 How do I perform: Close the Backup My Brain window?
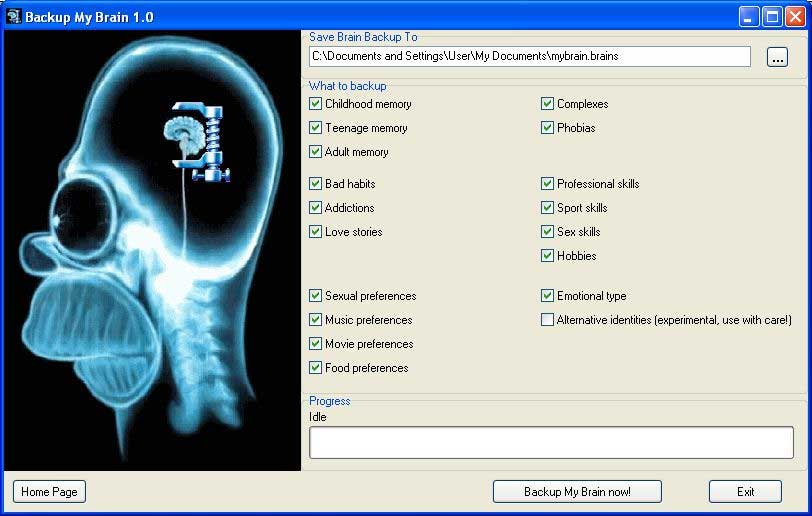pyautogui.click(x=795, y=17)
